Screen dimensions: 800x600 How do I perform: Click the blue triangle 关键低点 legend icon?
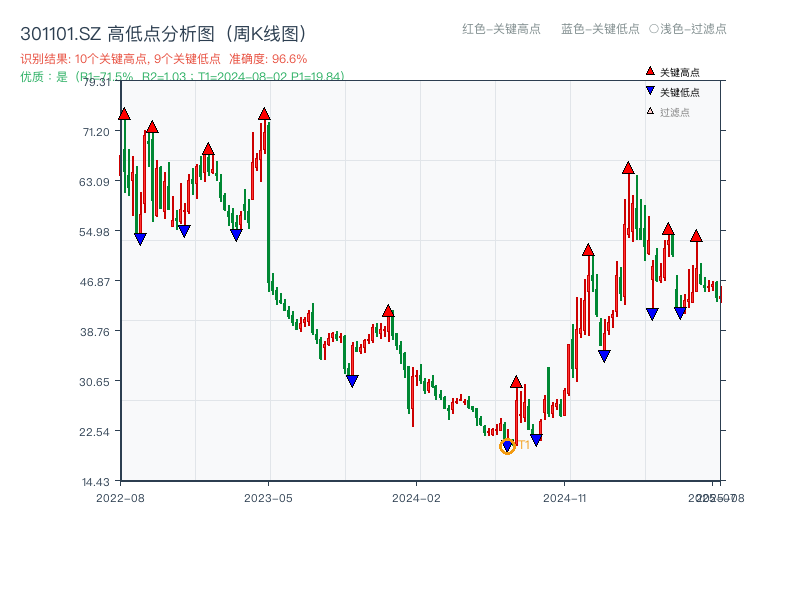tap(650, 89)
